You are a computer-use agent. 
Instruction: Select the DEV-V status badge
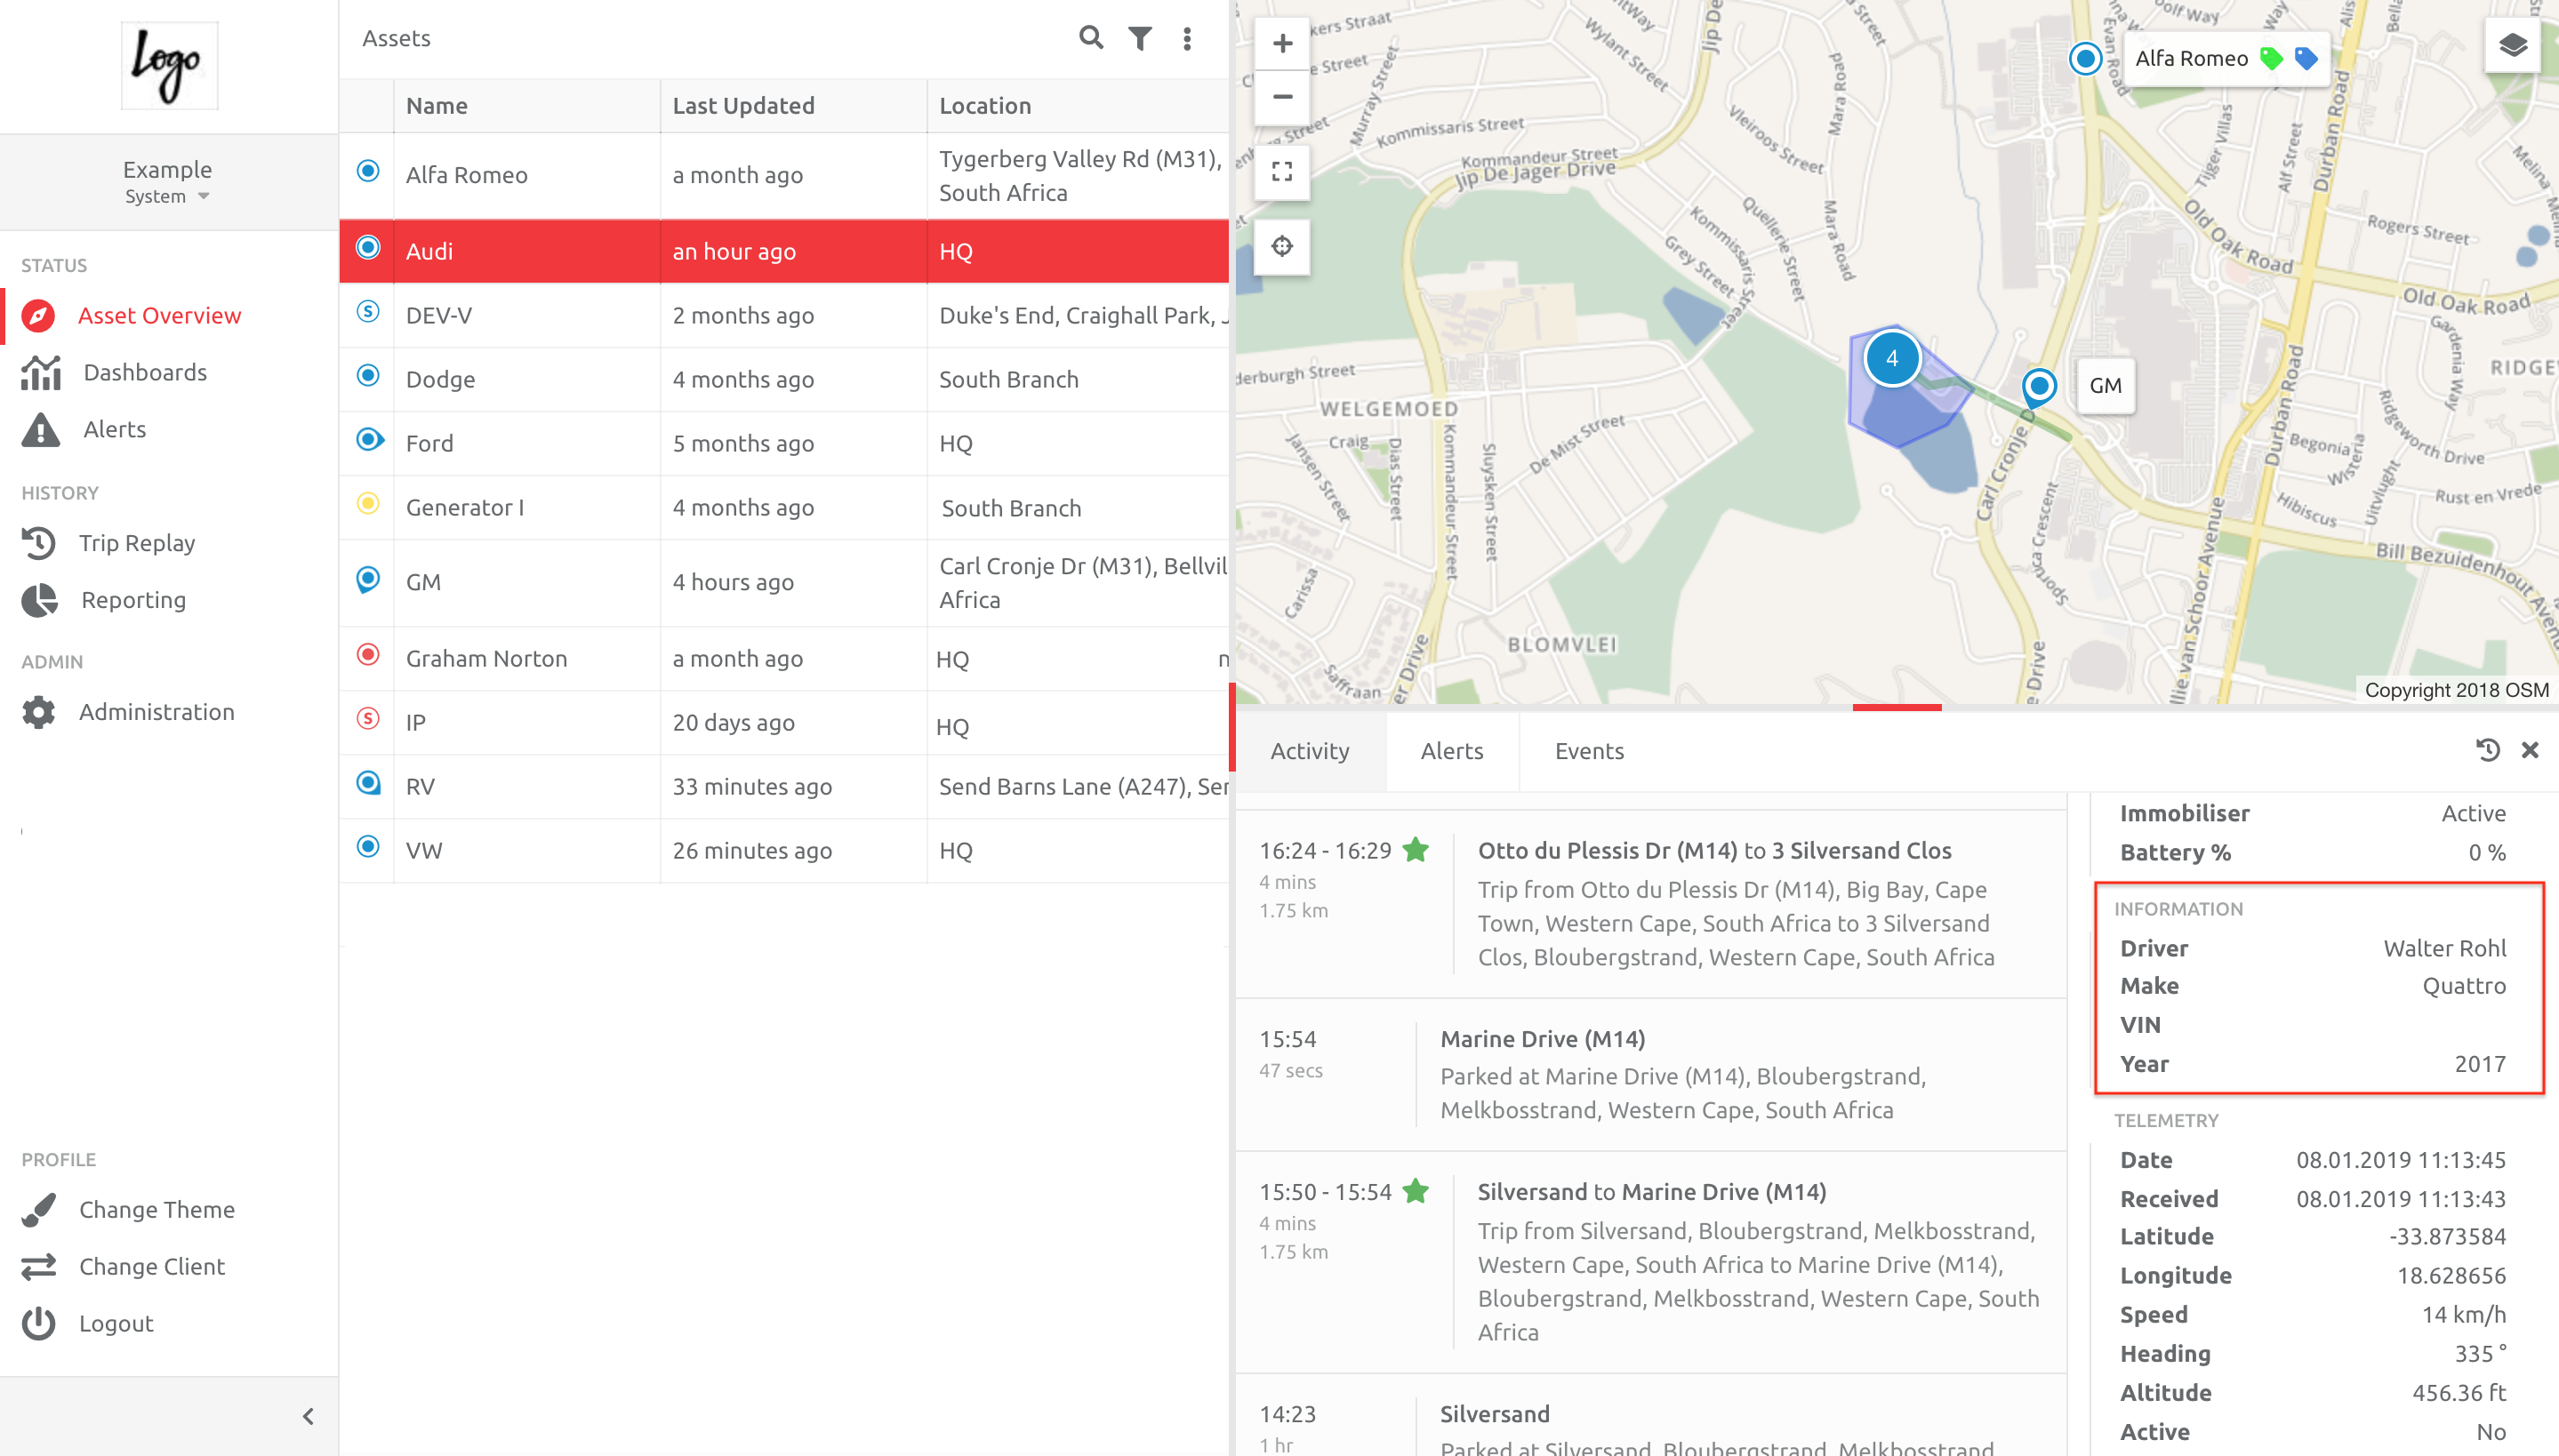pos(367,311)
